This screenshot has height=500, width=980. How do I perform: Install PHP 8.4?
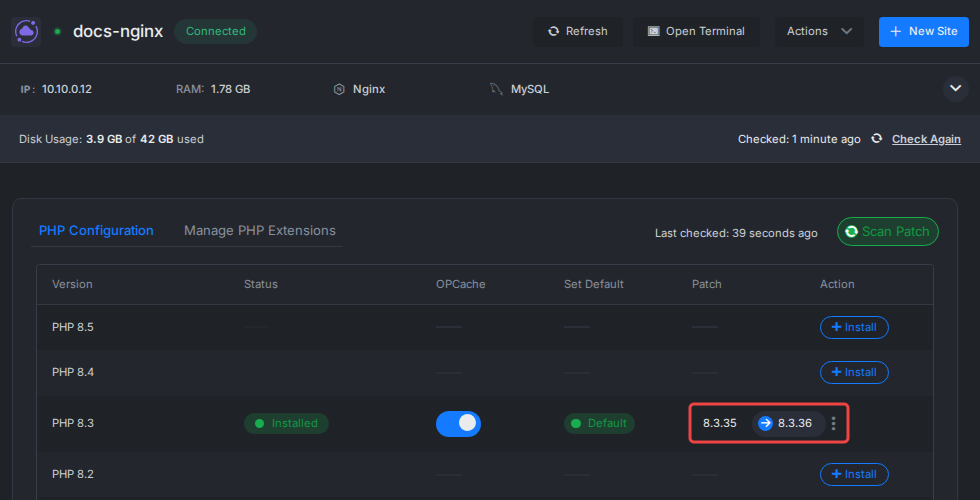coord(854,372)
